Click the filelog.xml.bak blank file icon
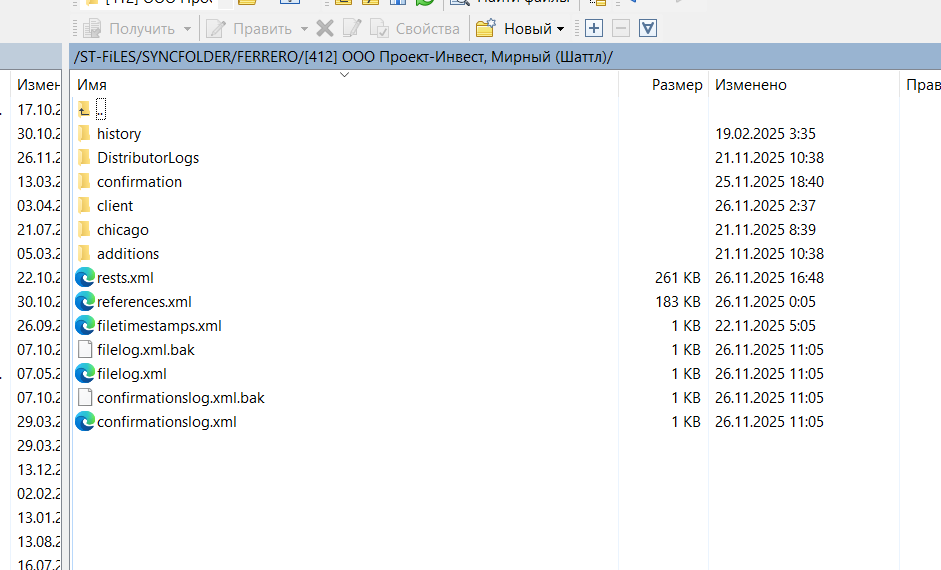The height and width of the screenshot is (570, 941). (85, 349)
